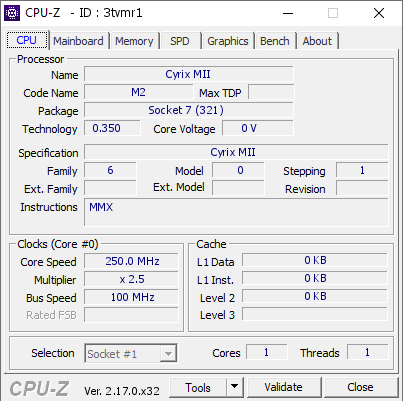Screen dimensions: 403x401
Task: Open the Bench tab
Action: coord(275,41)
